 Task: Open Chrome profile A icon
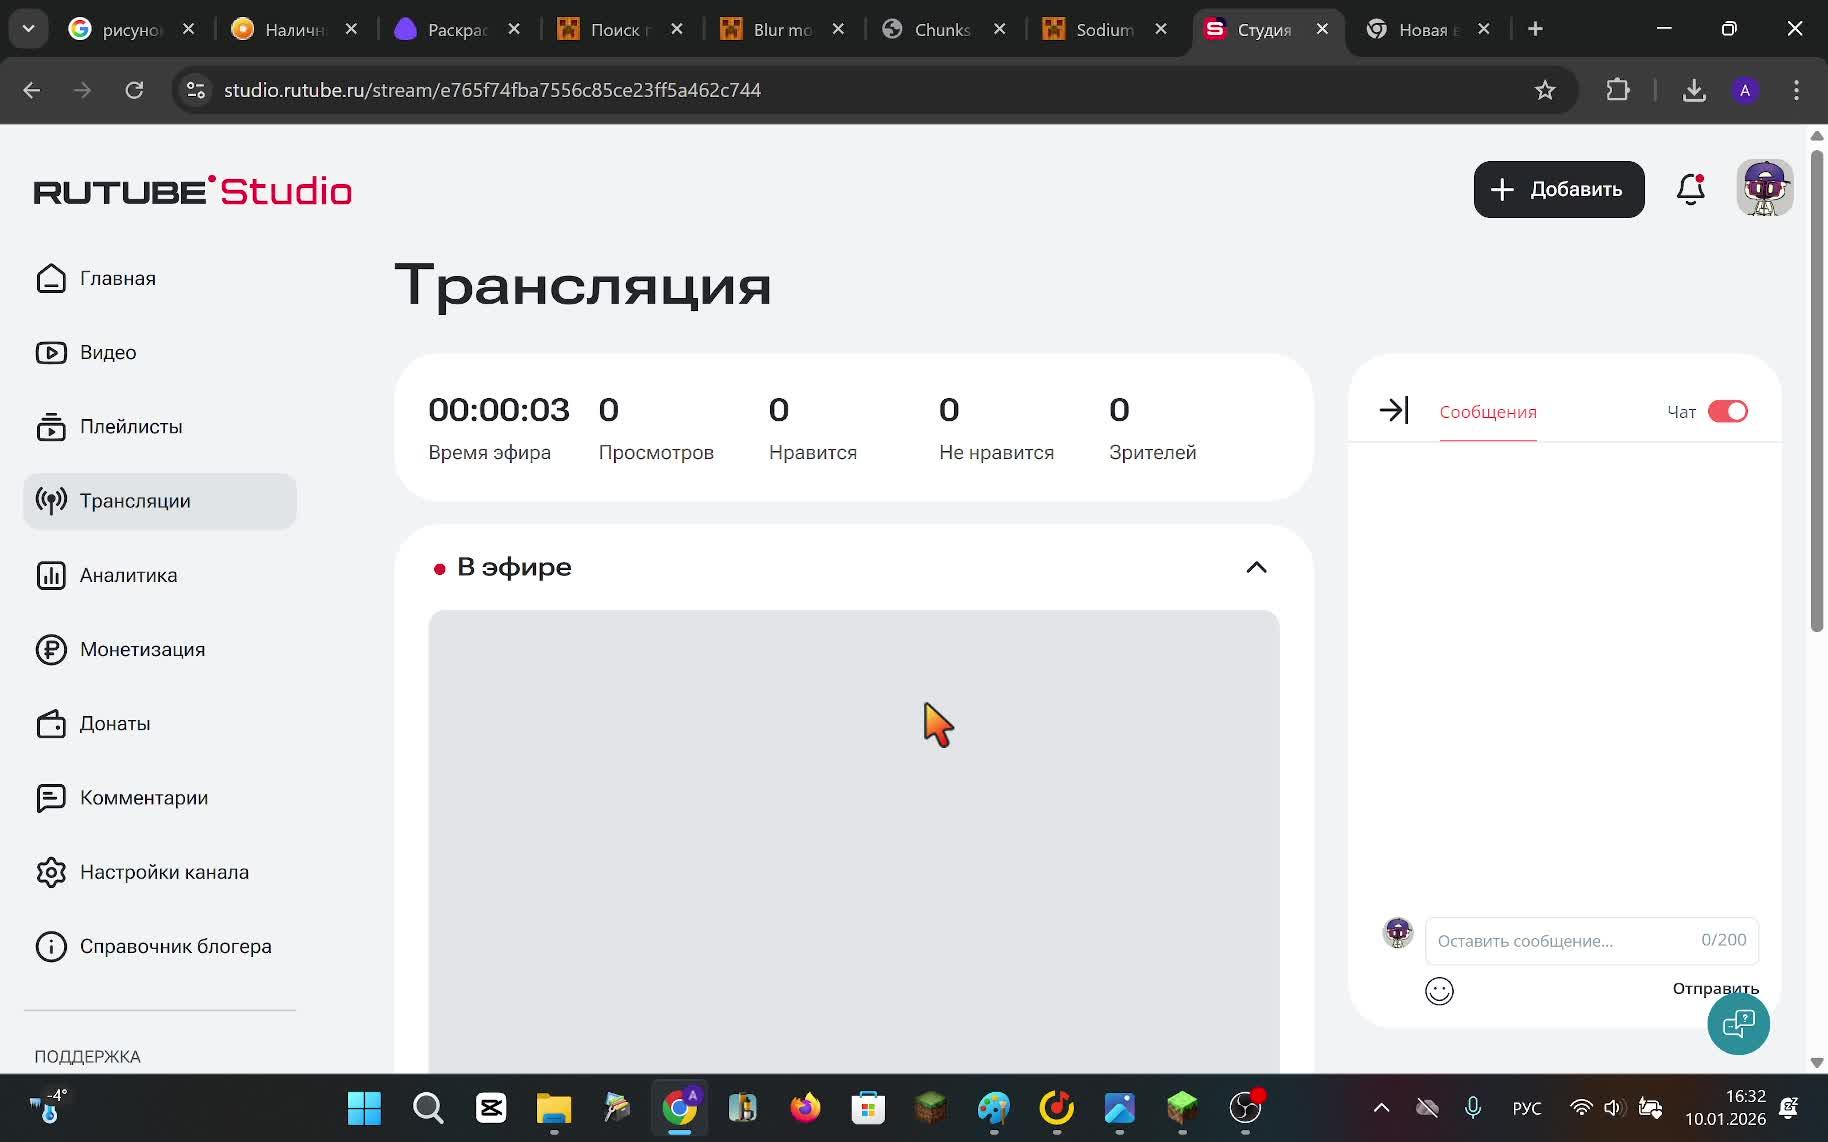coord(1745,90)
